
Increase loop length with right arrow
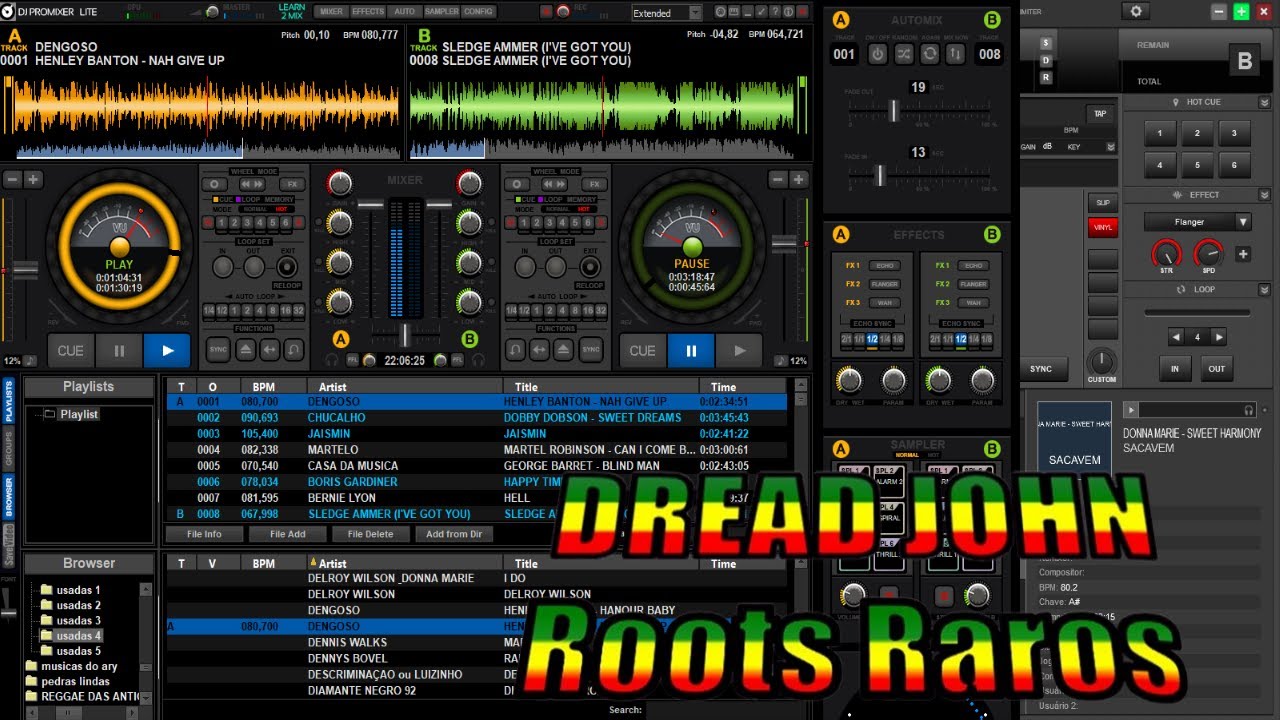[1218, 338]
